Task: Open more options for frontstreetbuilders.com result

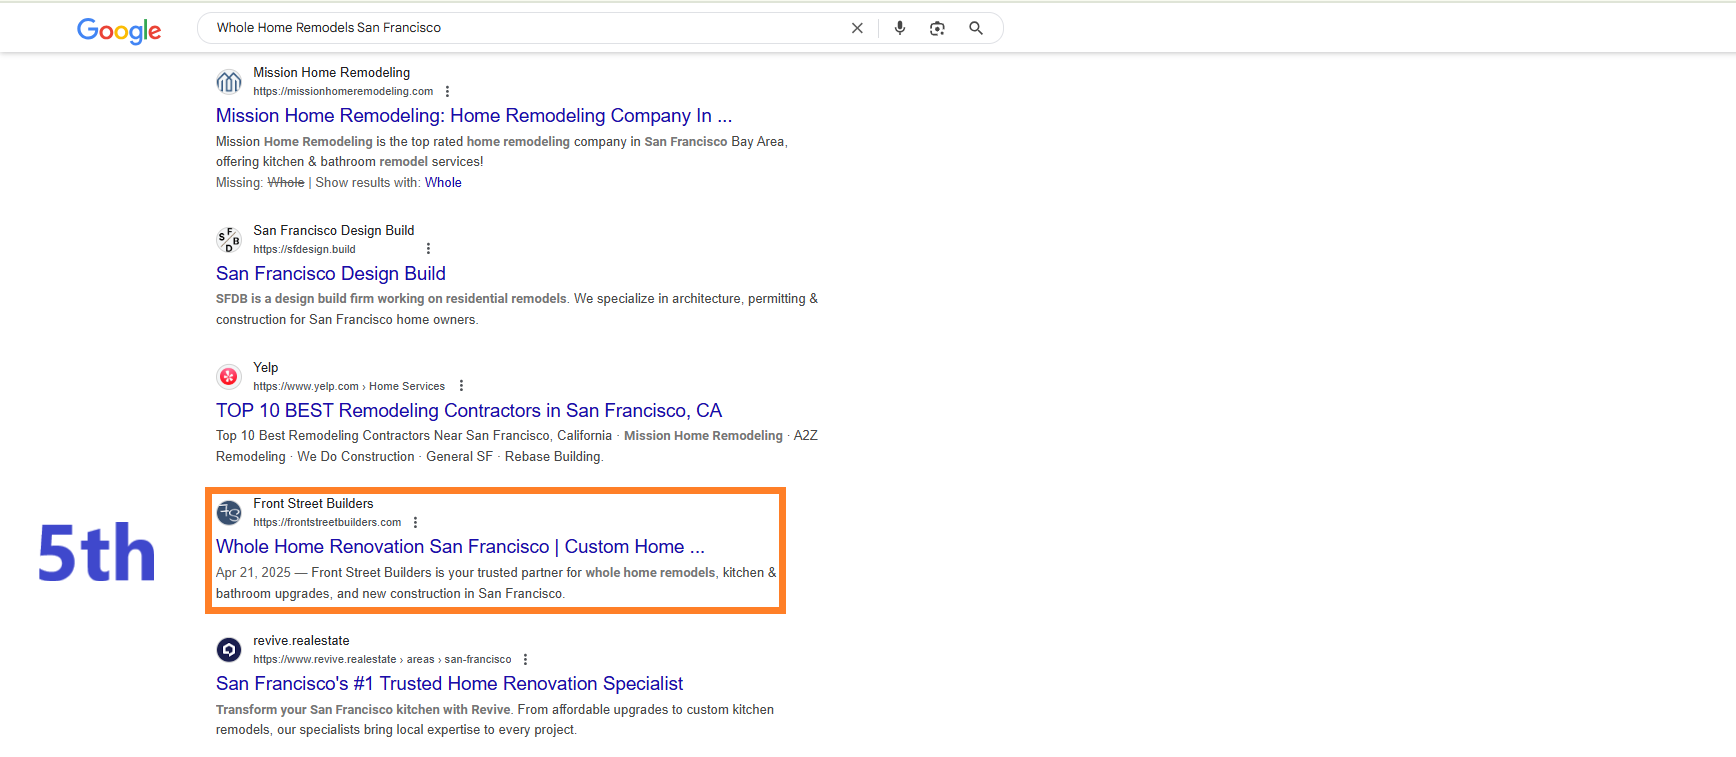Action: tap(415, 522)
